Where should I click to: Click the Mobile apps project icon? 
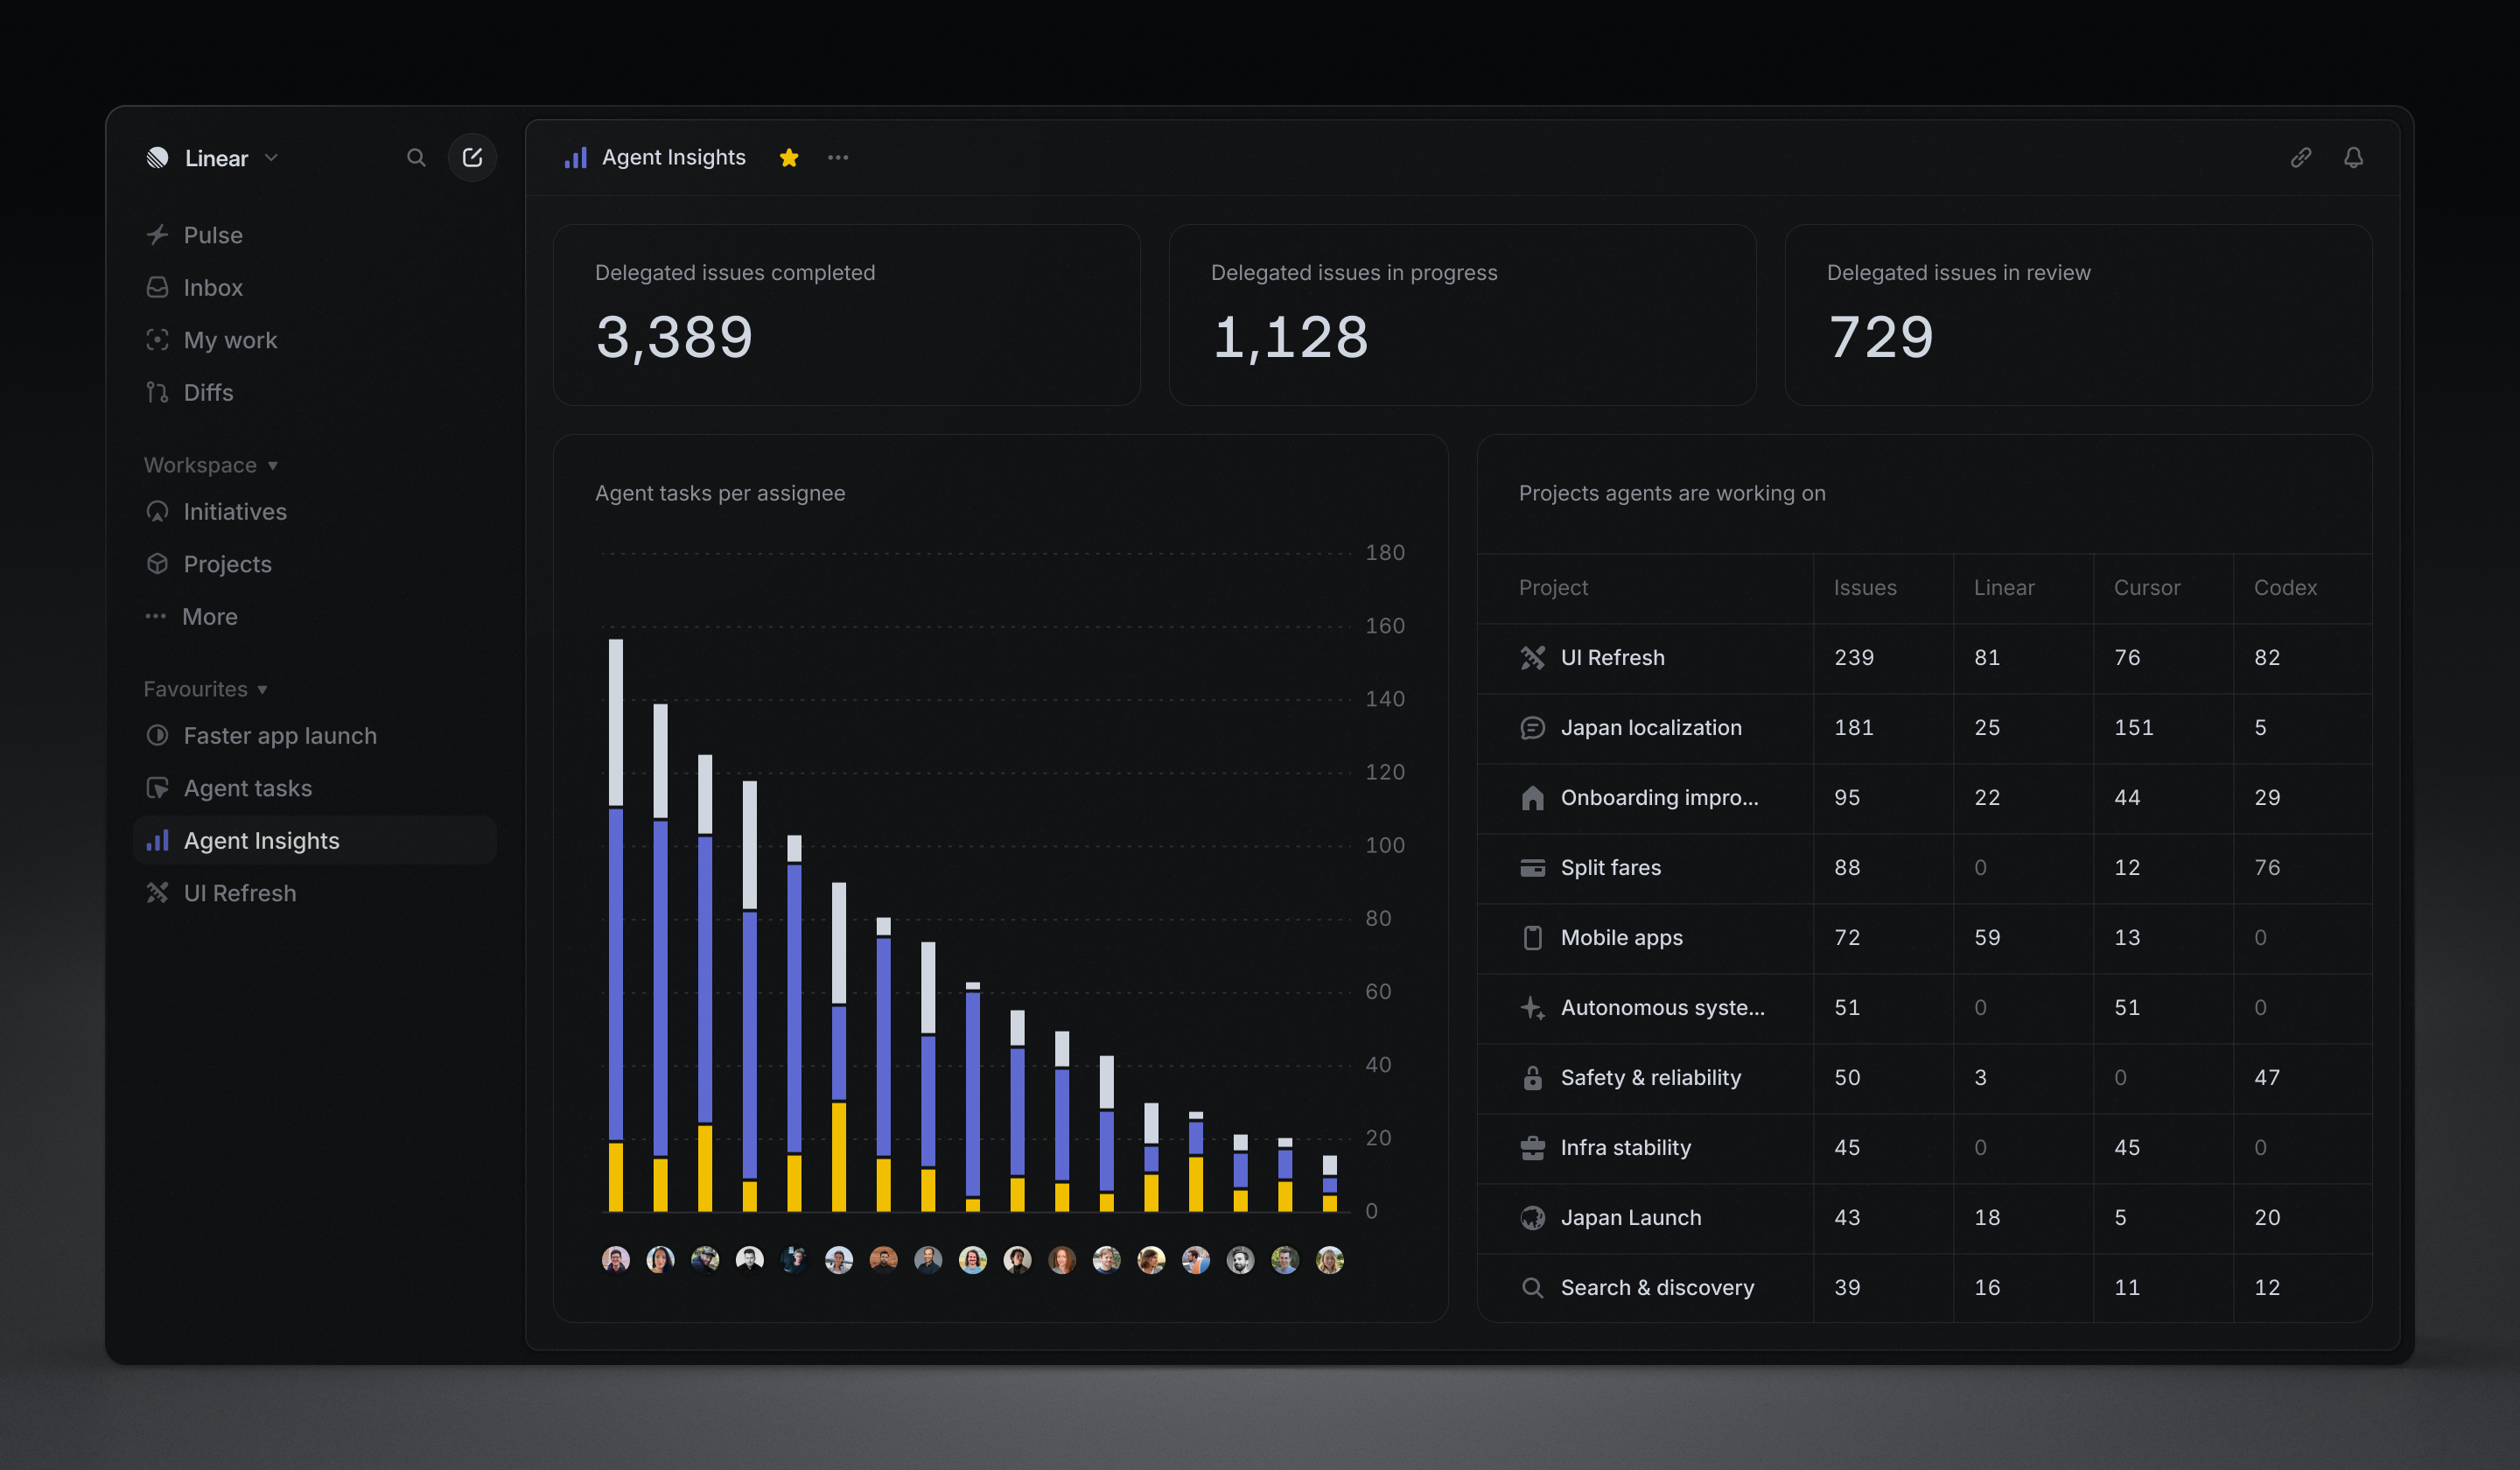tap(1532, 938)
